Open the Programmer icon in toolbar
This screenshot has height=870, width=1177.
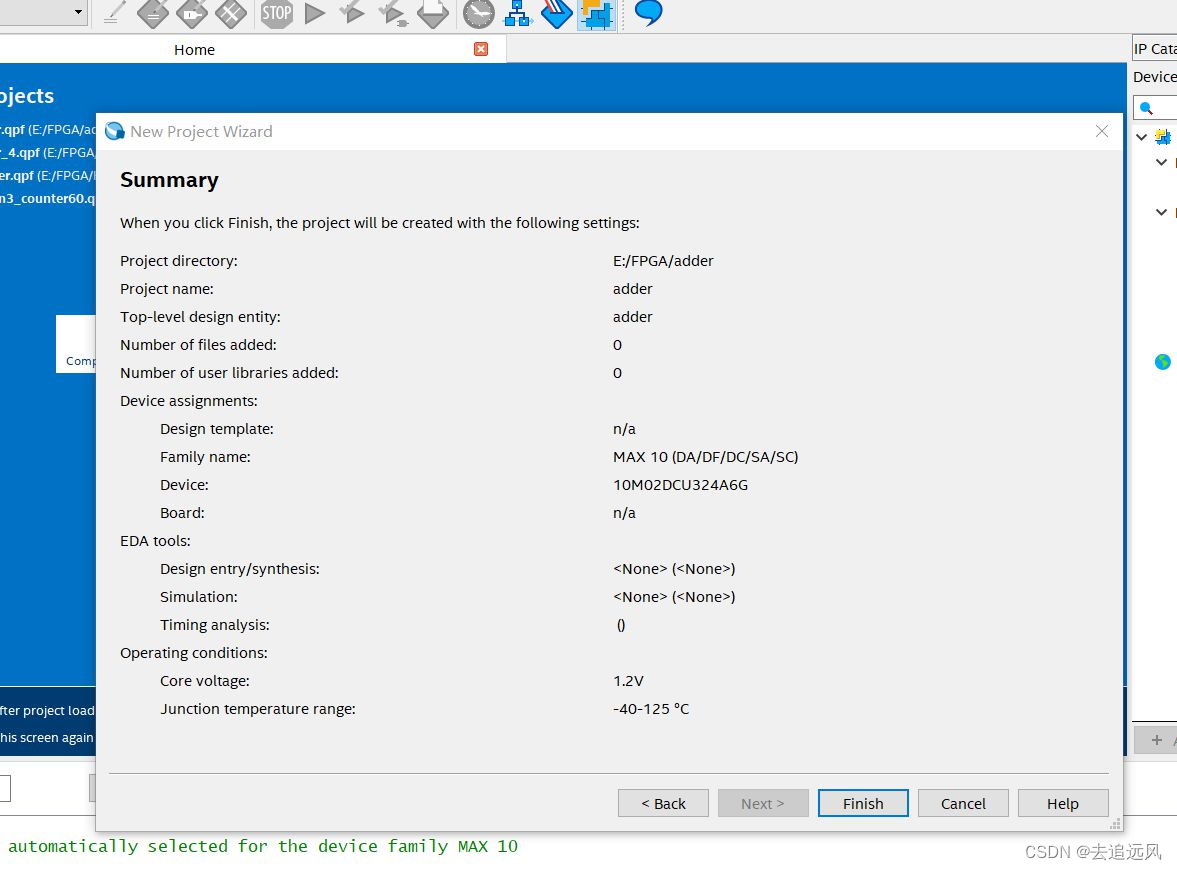click(x=556, y=13)
